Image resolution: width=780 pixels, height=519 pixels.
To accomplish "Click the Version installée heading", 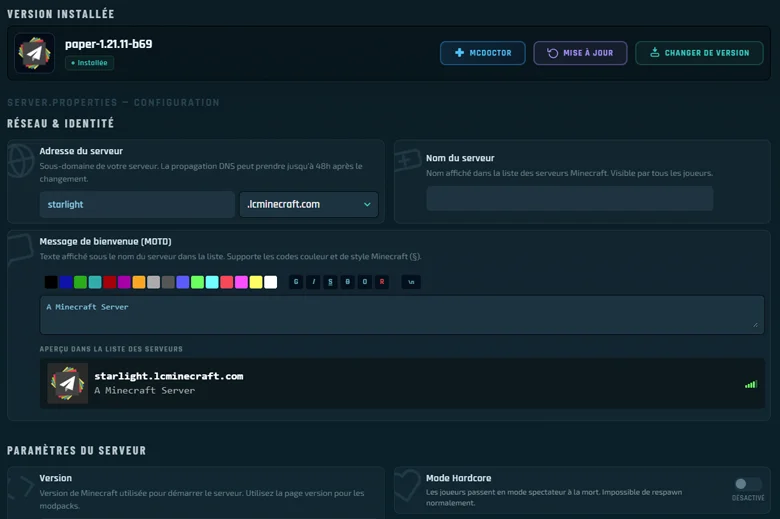I will click(x=60, y=14).
